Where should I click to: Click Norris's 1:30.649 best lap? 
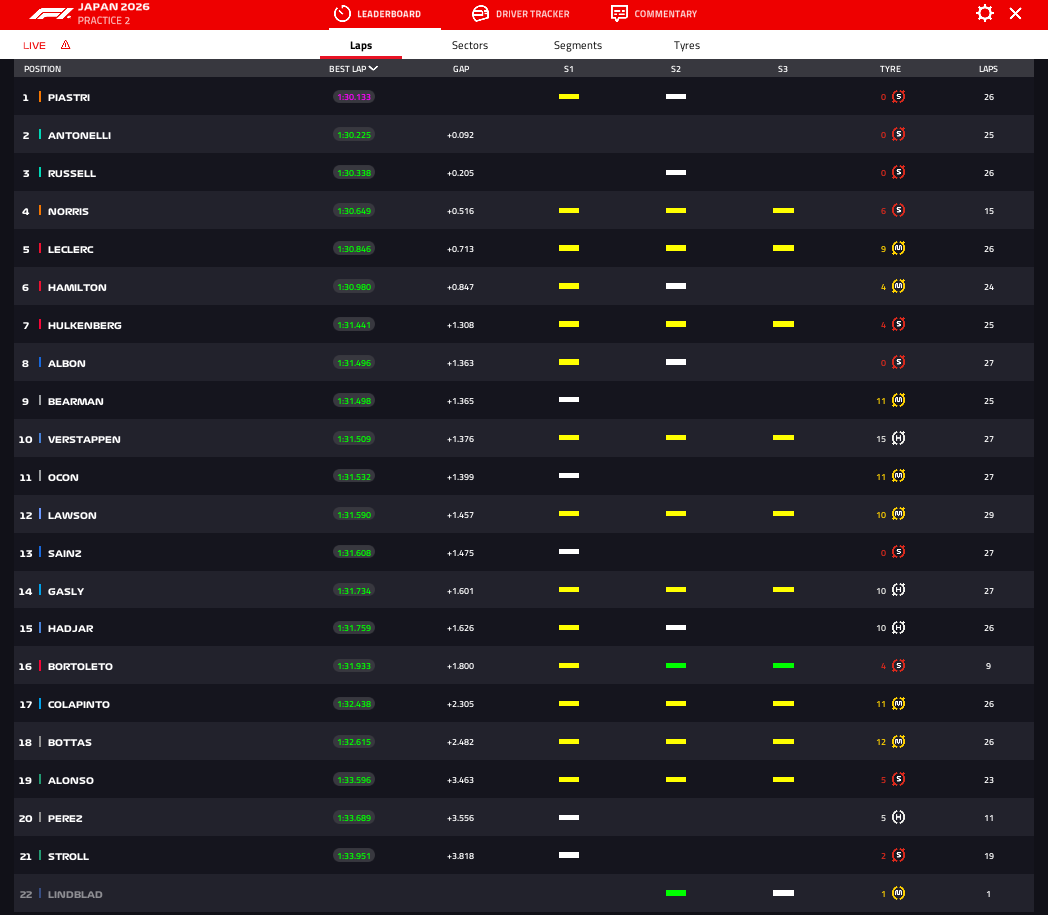tap(354, 211)
